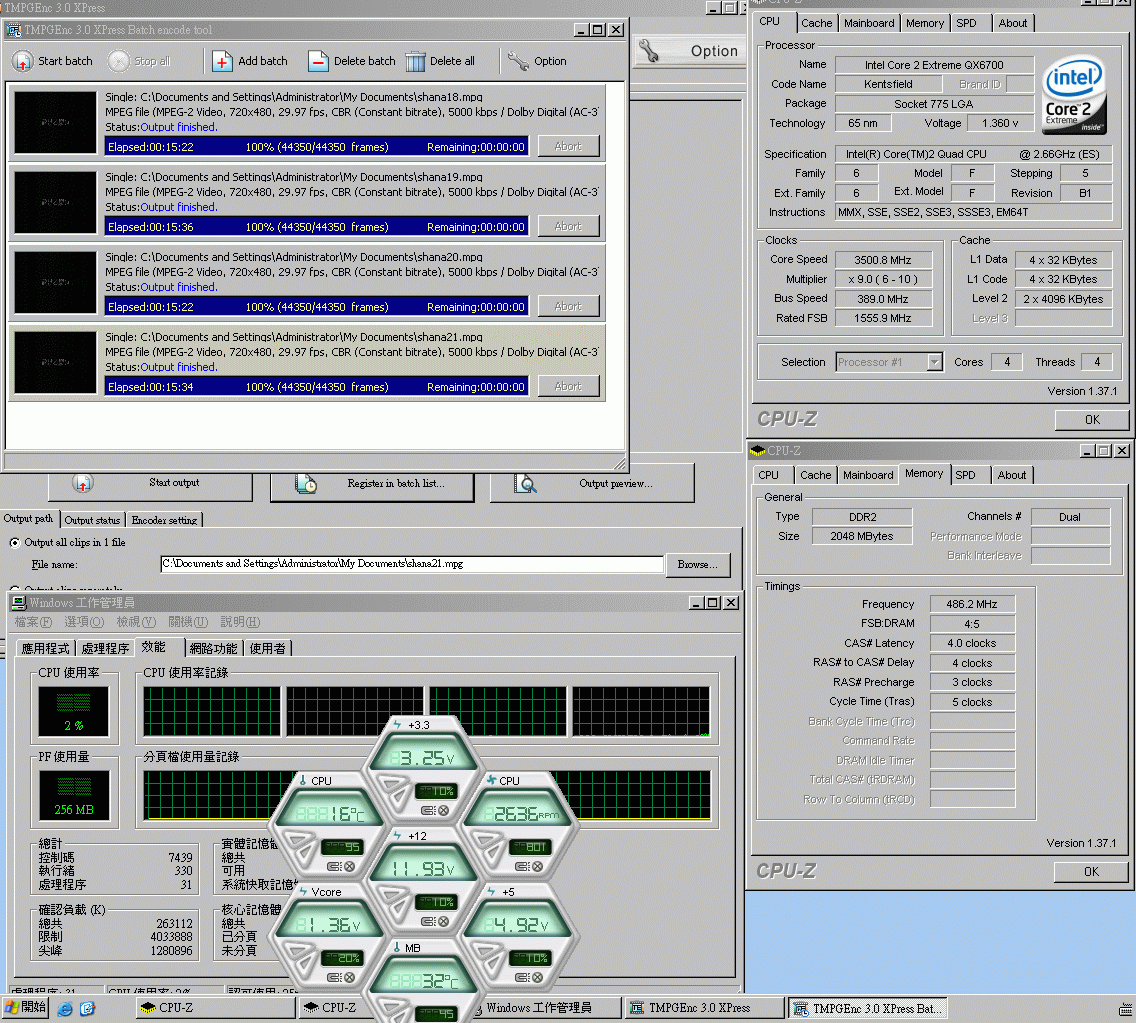
Task: Click the Register in batch list icon
Action: coord(306,483)
